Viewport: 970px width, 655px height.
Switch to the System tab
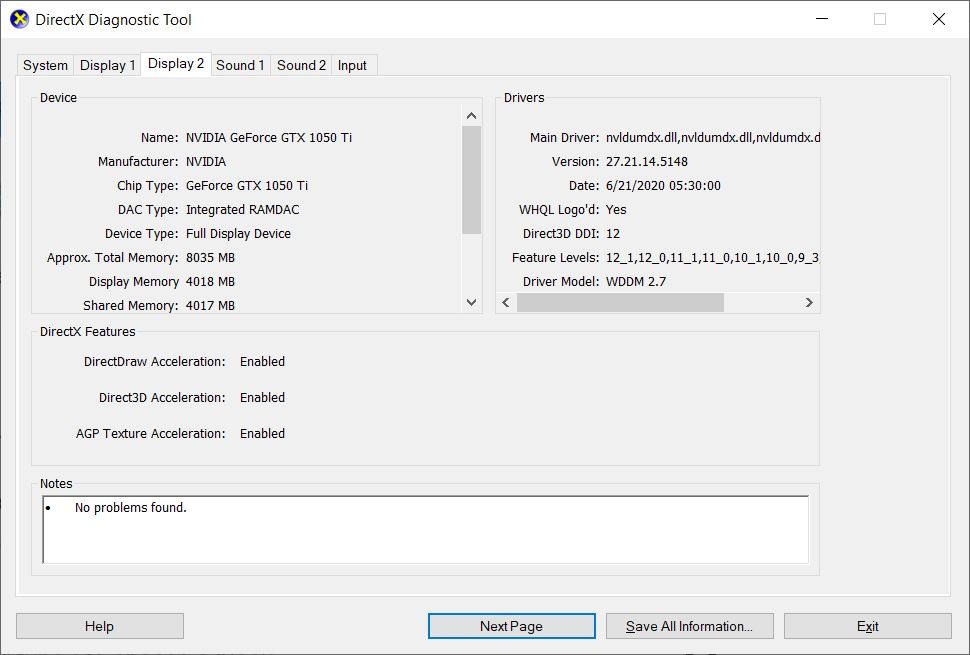click(x=44, y=64)
